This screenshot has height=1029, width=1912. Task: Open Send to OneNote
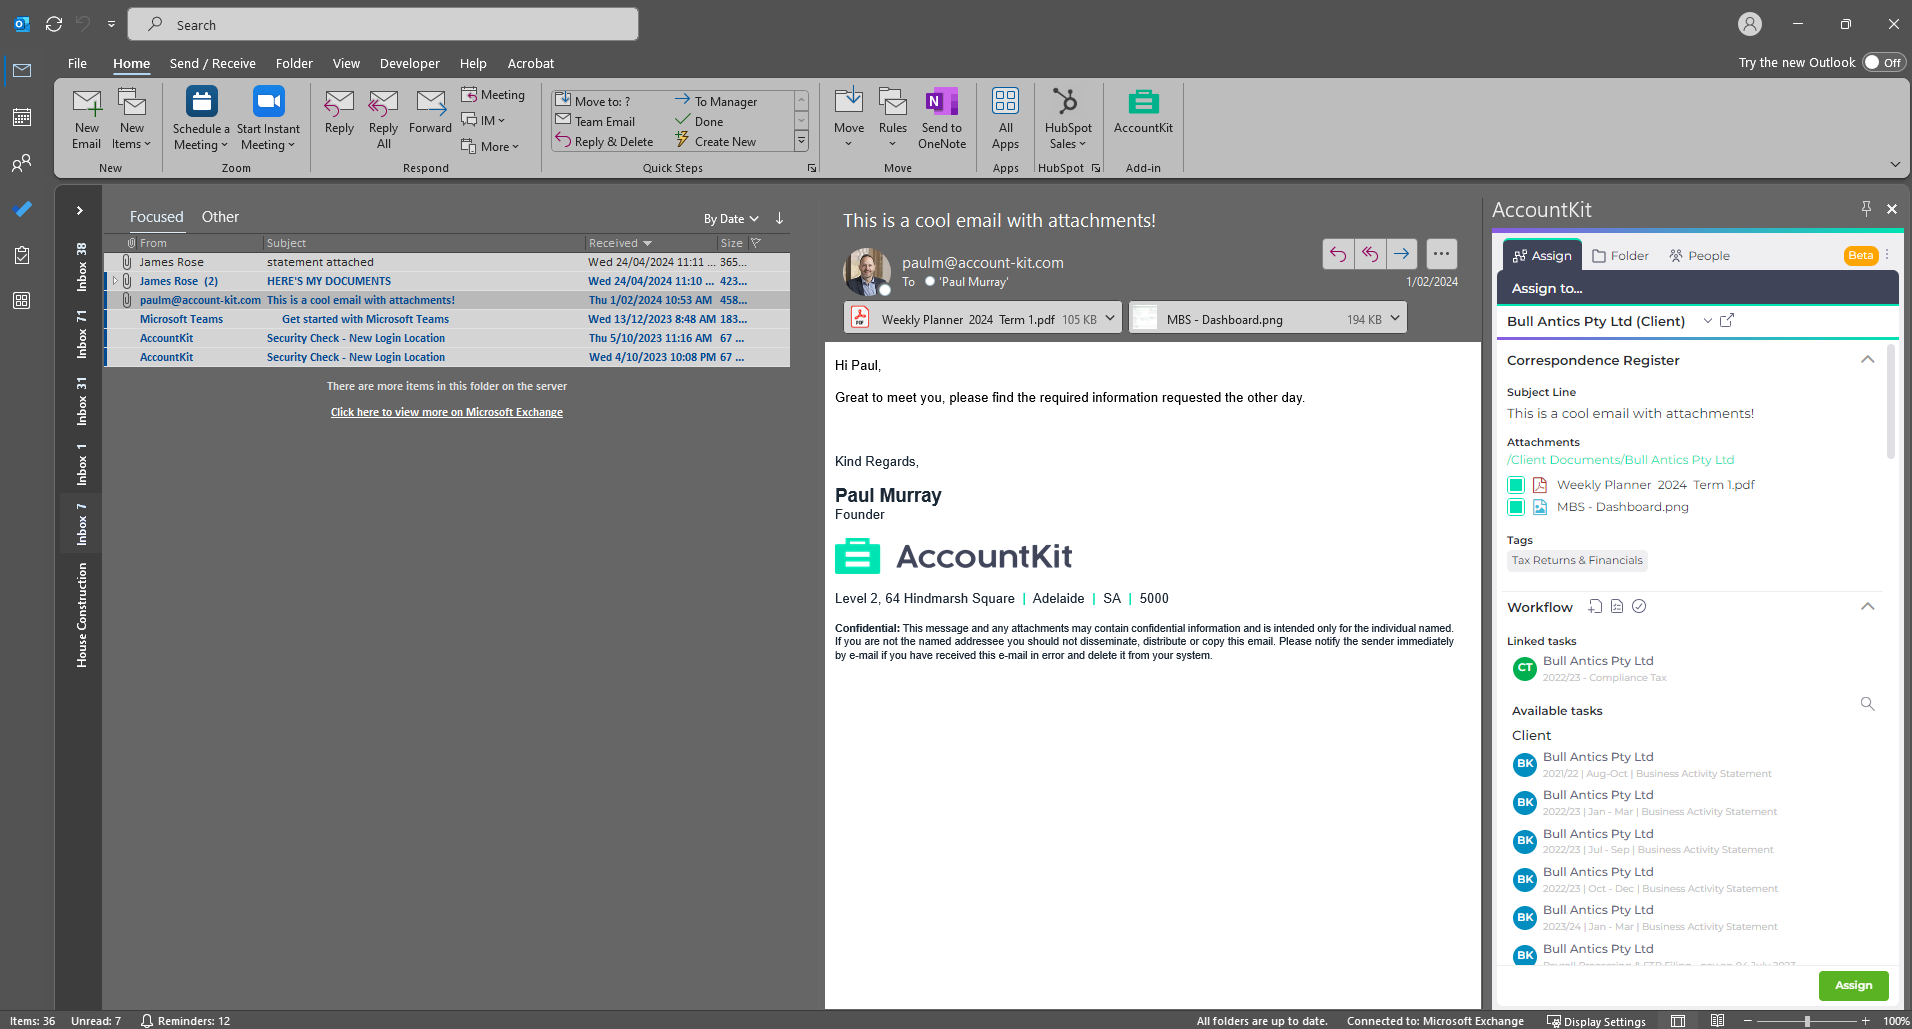942,118
